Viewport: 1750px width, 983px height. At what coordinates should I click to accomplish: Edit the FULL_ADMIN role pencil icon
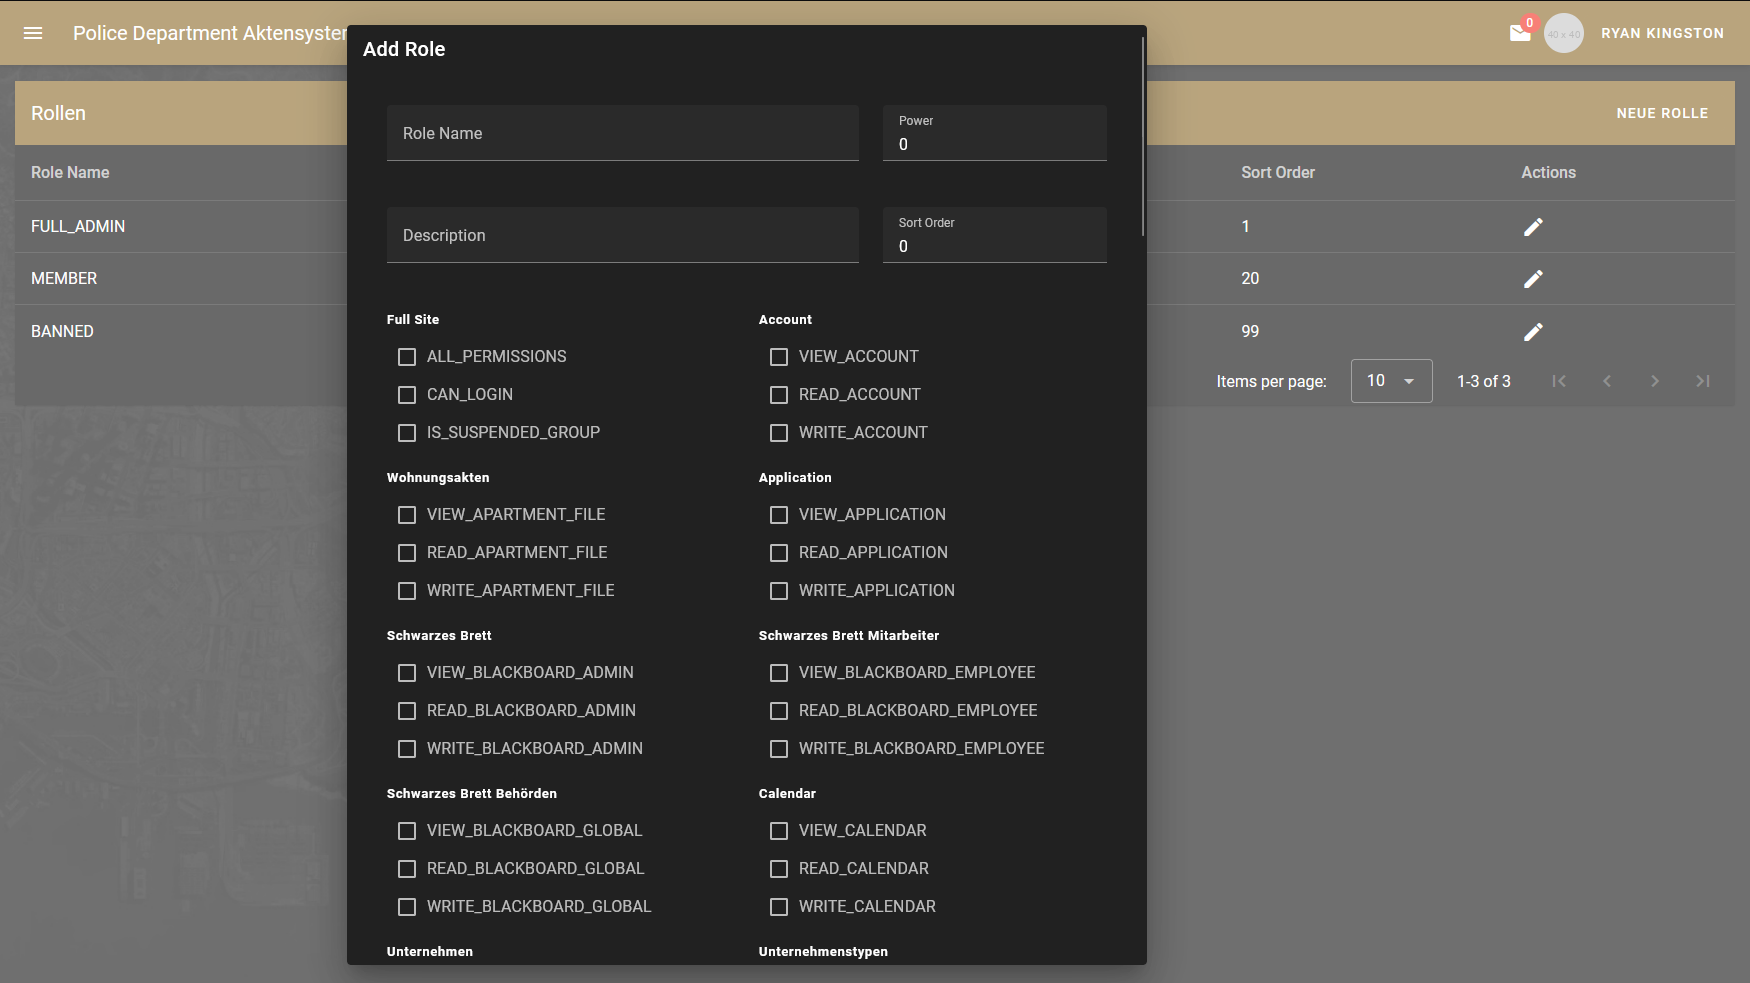(x=1533, y=227)
